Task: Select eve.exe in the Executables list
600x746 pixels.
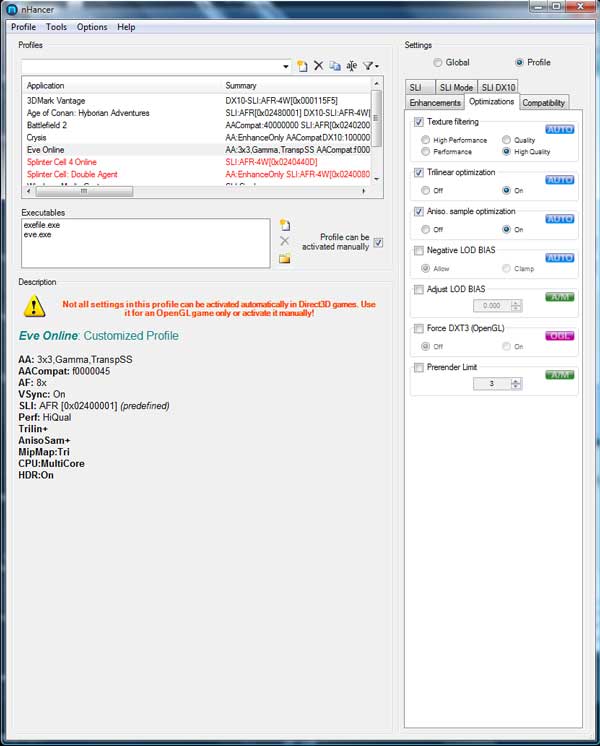Action: [37, 235]
